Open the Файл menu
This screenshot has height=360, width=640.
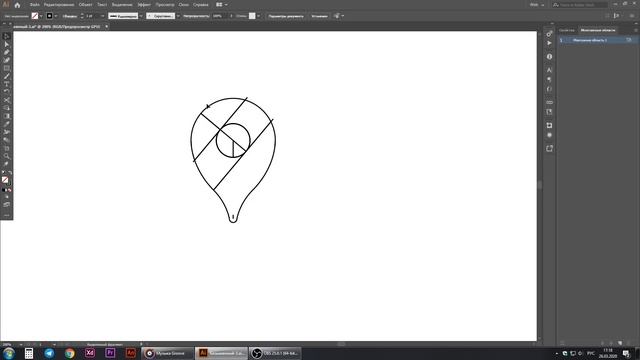(35, 5)
